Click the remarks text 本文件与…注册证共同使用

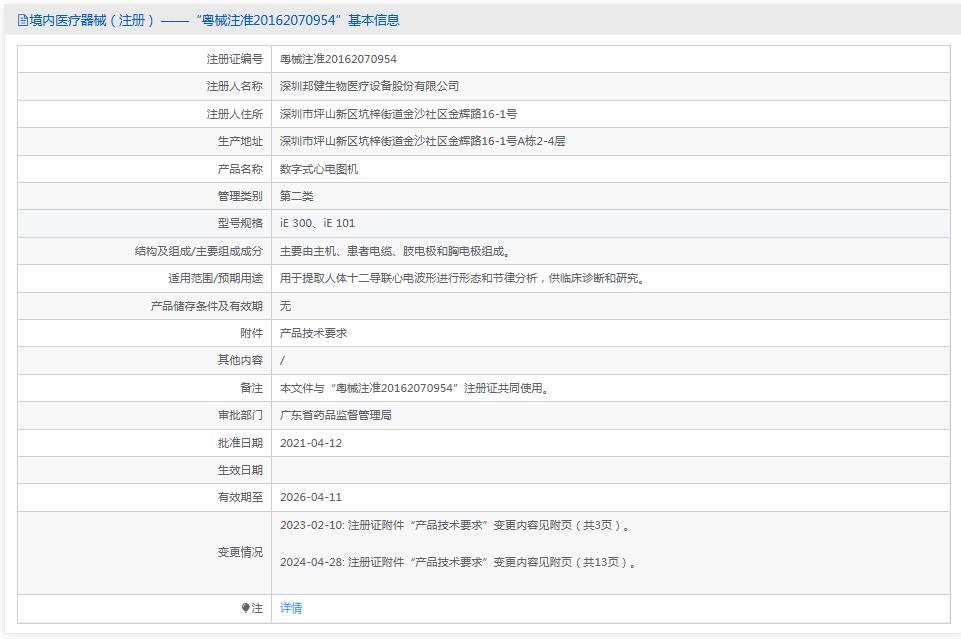pos(414,388)
